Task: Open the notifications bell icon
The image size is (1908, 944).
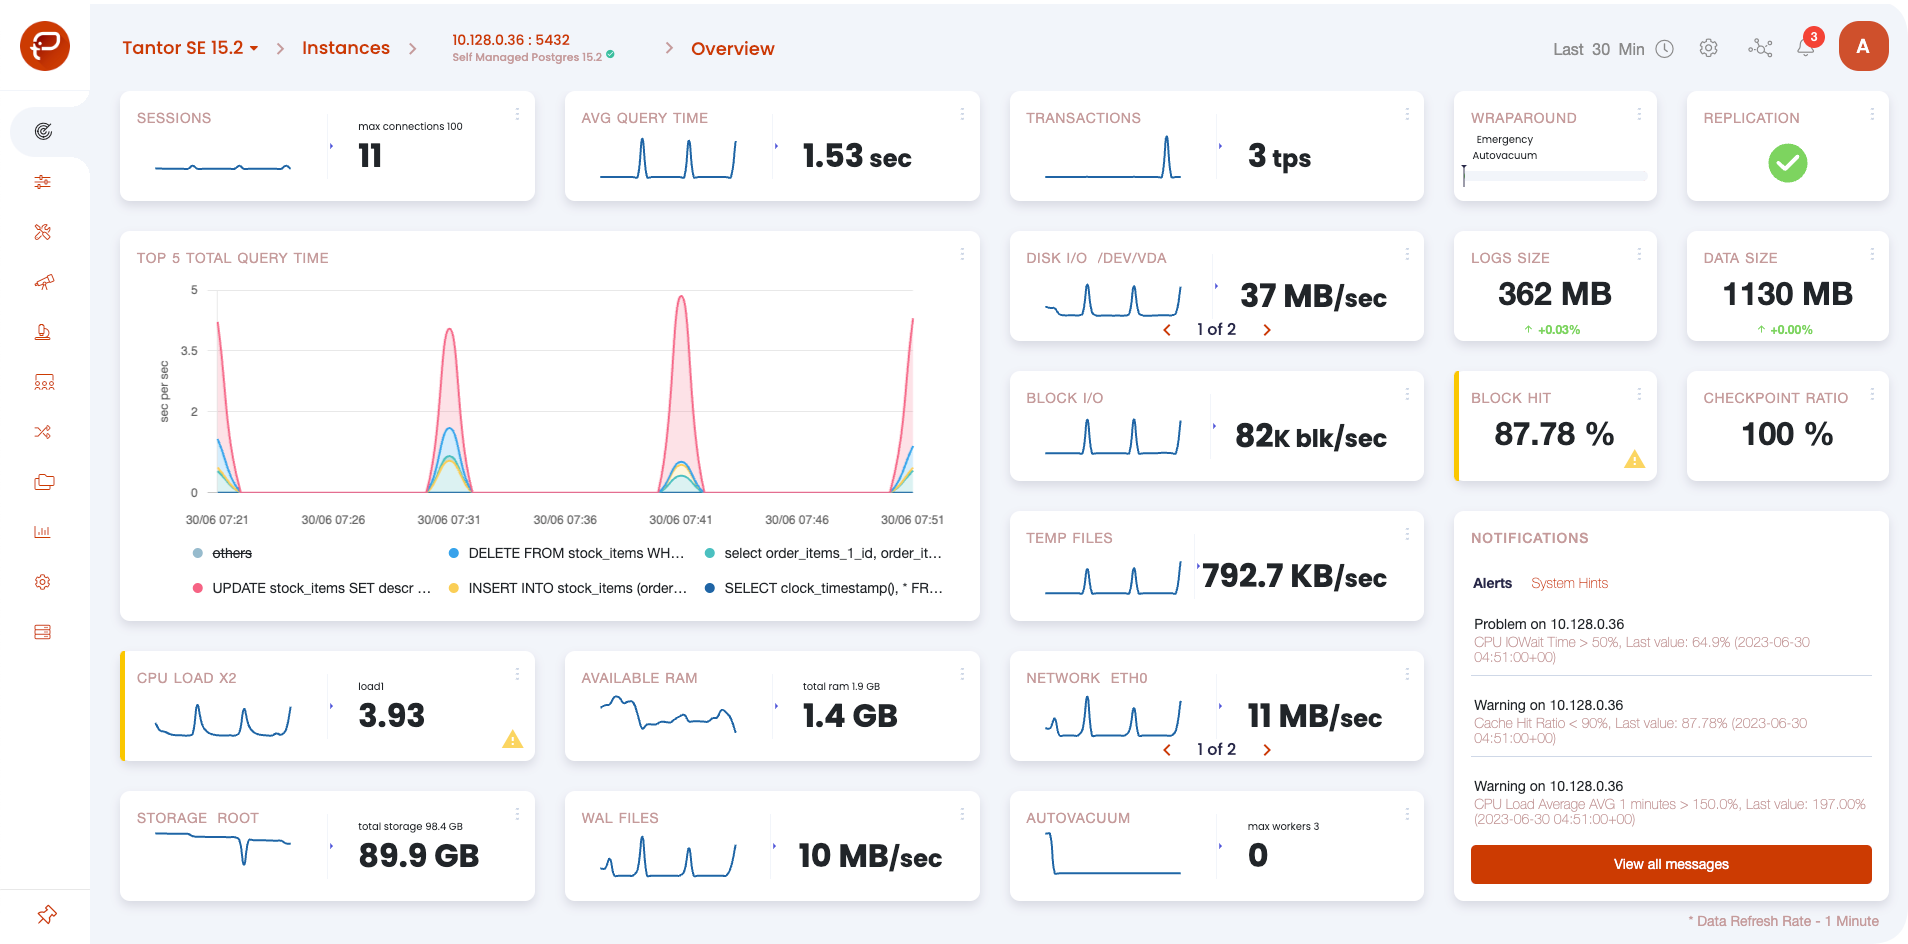Action: pos(1806,48)
